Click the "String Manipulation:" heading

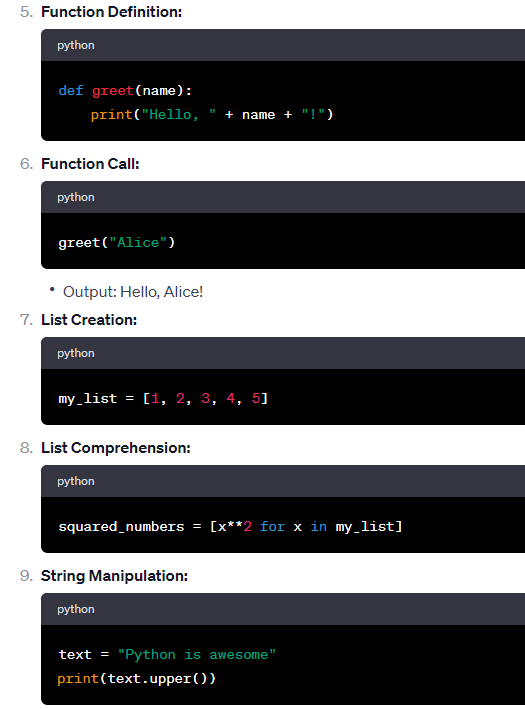(114, 576)
